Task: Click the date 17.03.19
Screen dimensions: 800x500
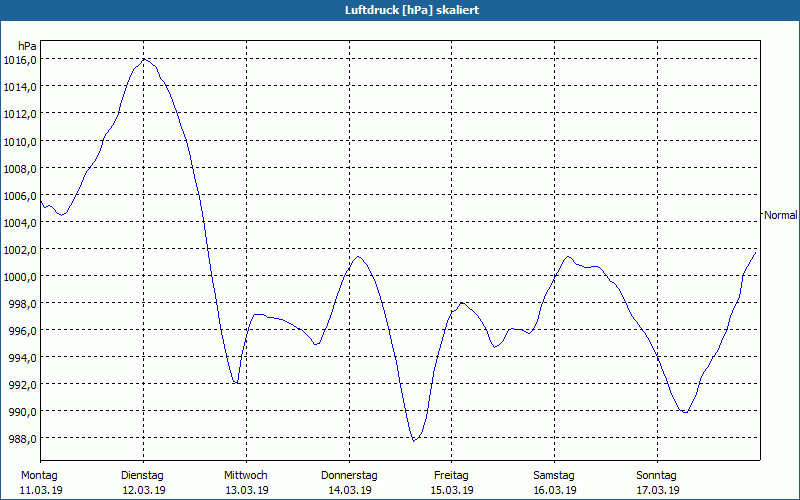Action: 658,490
